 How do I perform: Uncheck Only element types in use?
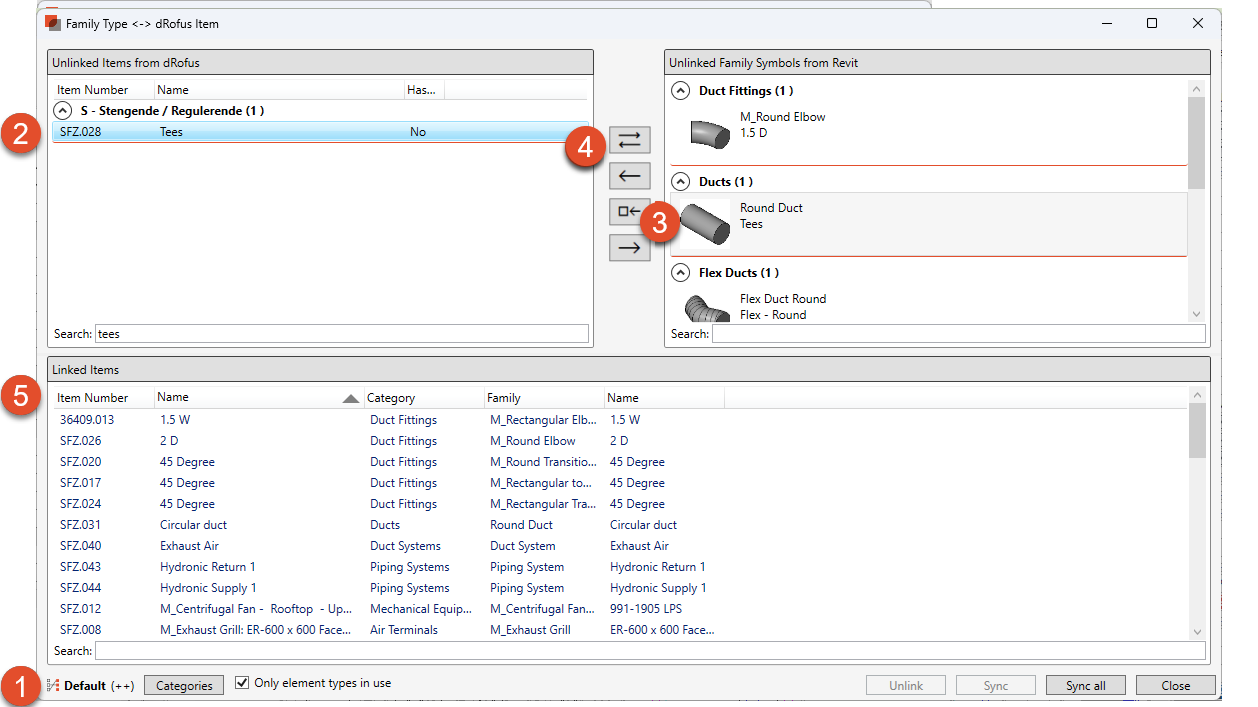[x=242, y=684]
